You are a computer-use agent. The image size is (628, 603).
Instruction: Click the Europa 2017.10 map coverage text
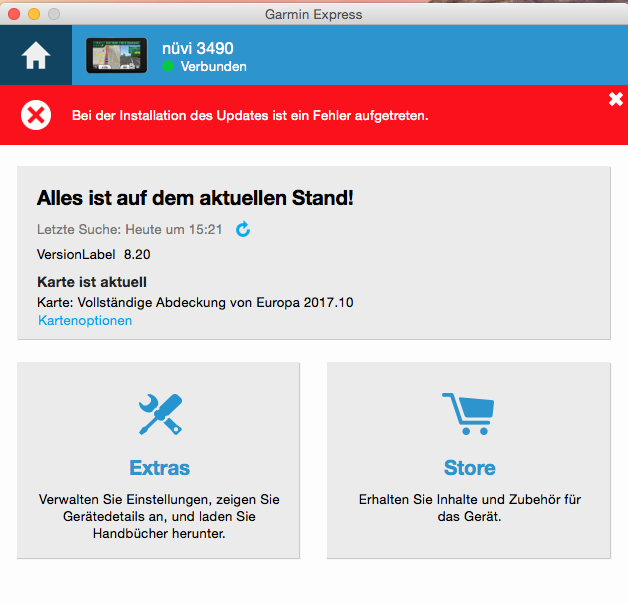(195, 302)
